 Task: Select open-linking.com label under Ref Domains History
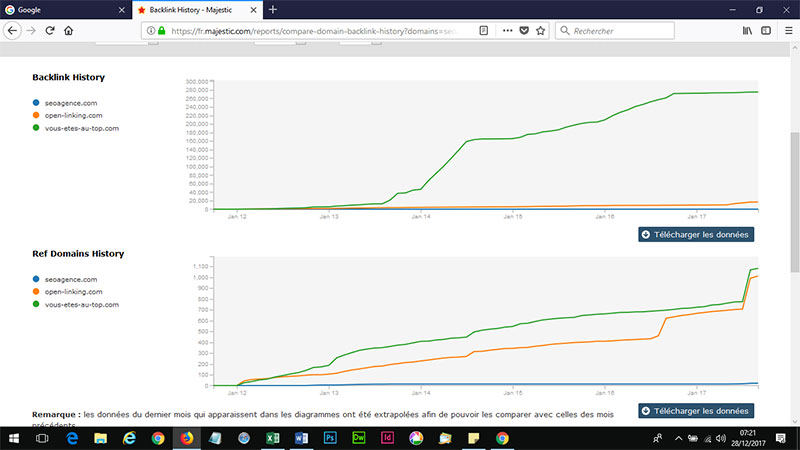click(73, 292)
